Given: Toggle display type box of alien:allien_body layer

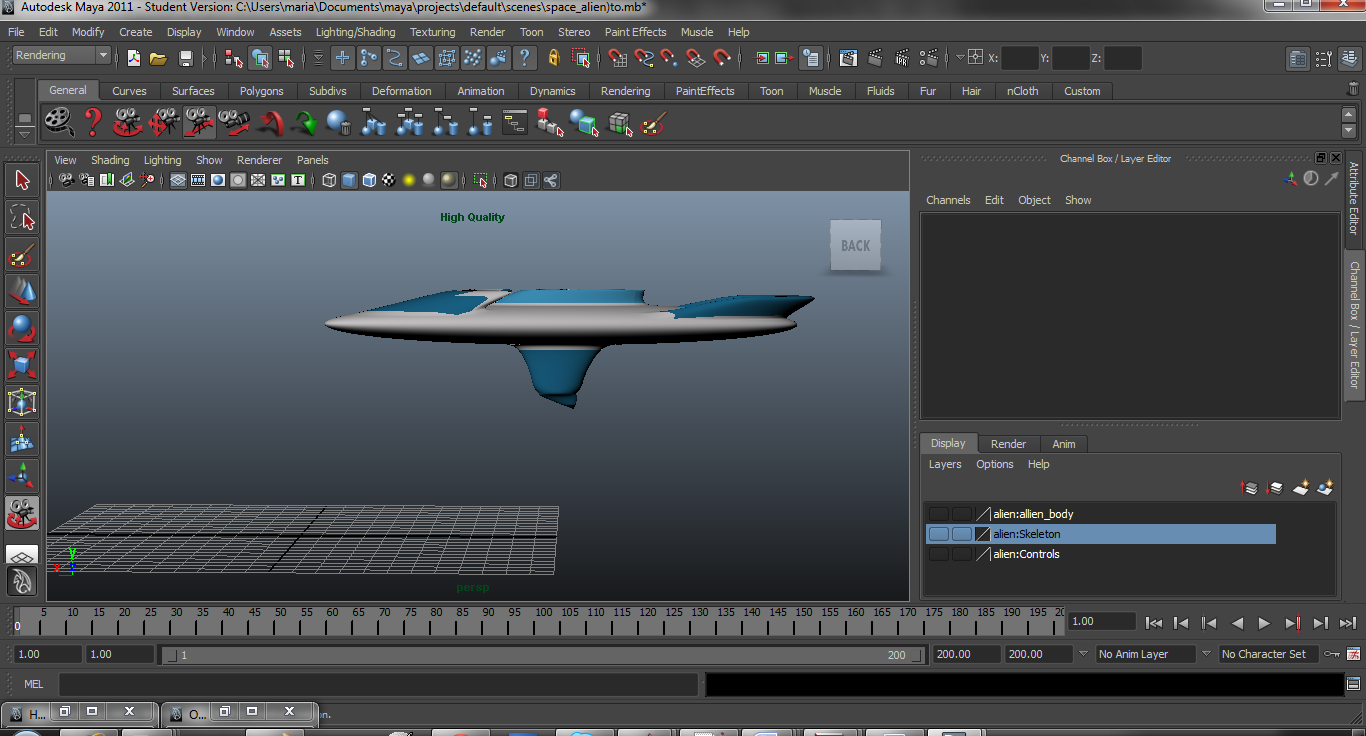Looking at the screenshot, I should point(962,514).
